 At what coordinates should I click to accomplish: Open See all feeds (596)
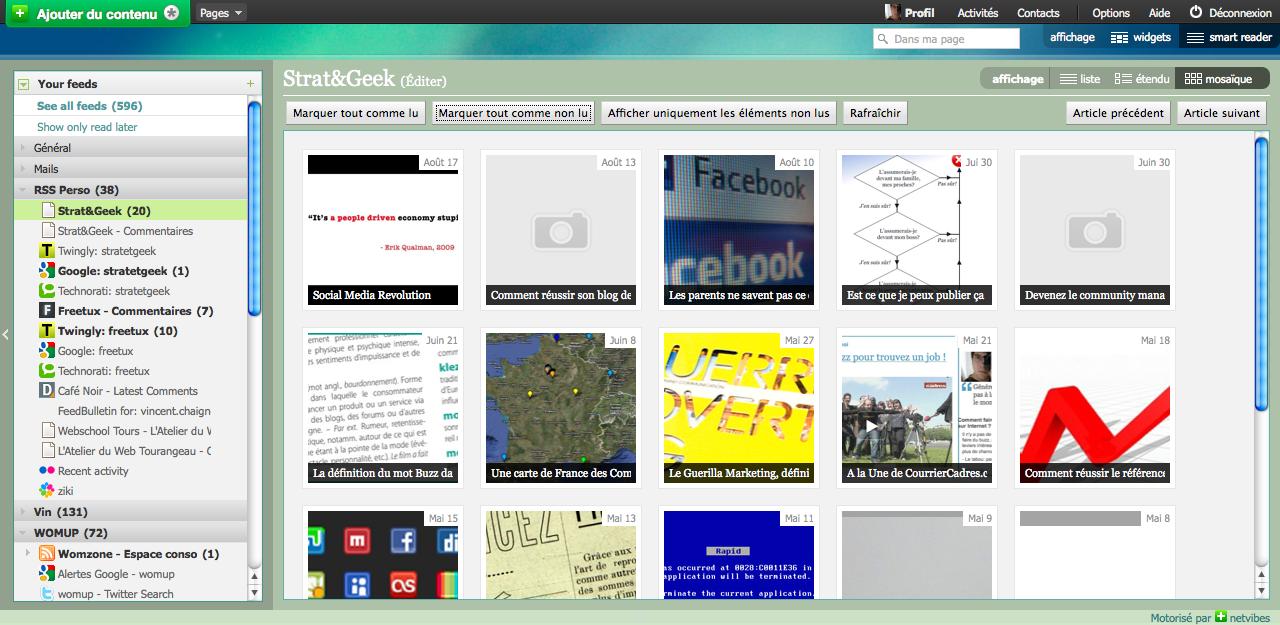pos(90,106)
